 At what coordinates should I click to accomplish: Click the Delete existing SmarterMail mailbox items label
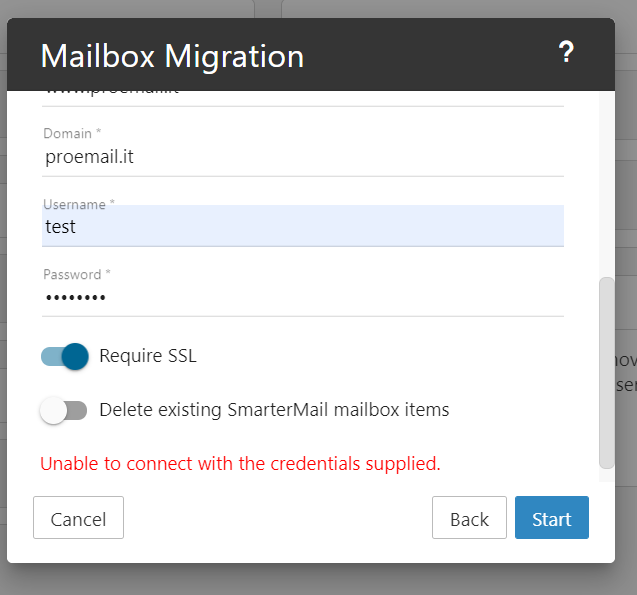pyautogui.click(x=274, y=410)
